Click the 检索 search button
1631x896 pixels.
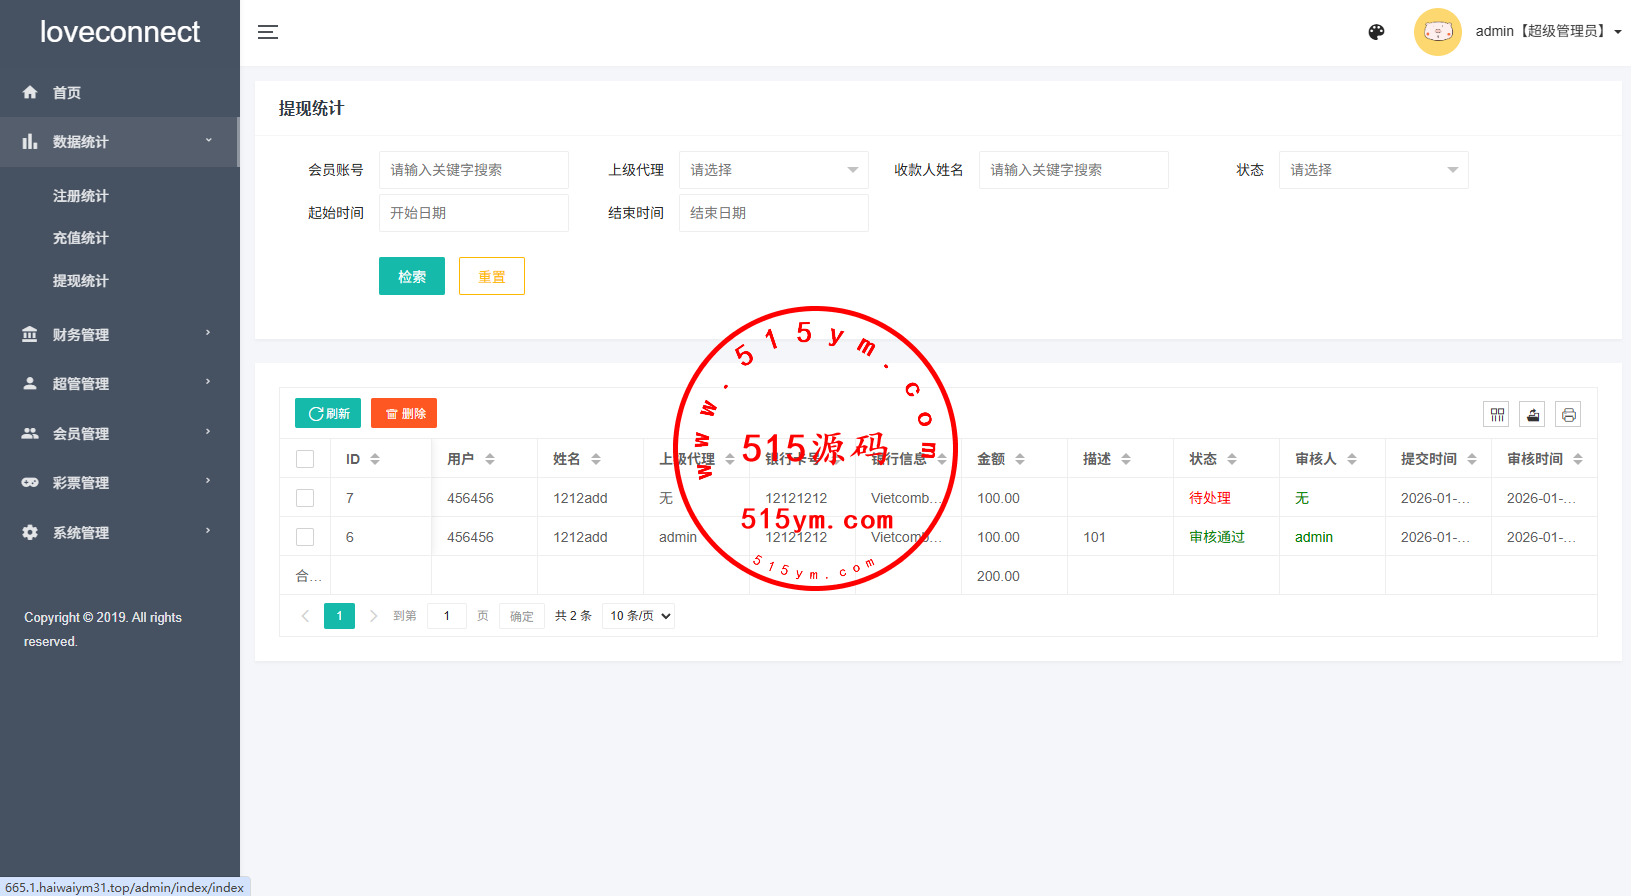pyautogui.click(x=411, y=276)
